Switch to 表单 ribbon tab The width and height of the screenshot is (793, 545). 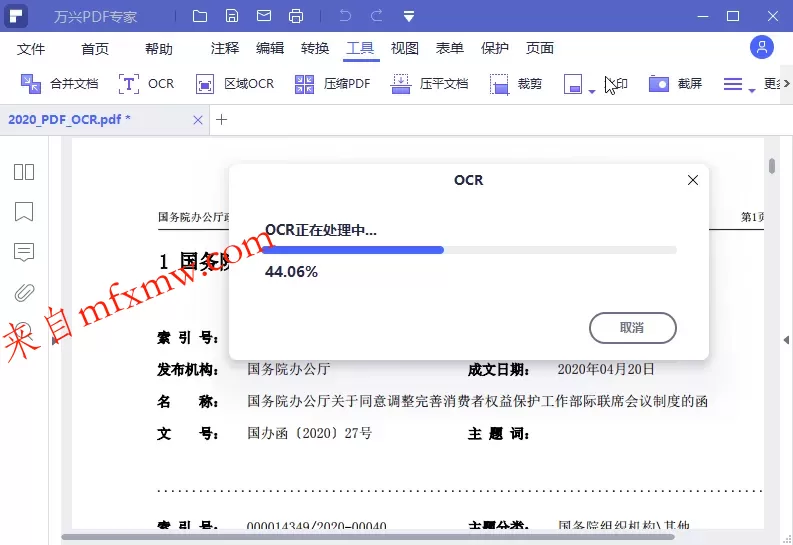450,48
